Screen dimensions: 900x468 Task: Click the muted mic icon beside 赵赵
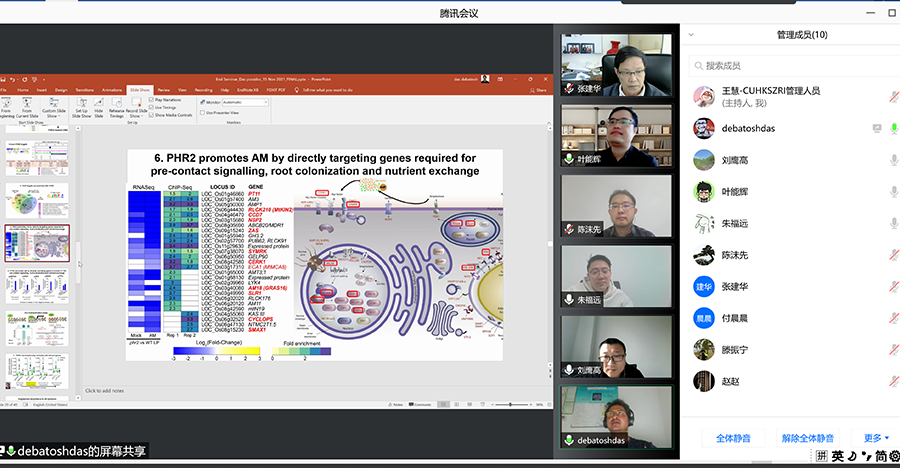(893, 381)
